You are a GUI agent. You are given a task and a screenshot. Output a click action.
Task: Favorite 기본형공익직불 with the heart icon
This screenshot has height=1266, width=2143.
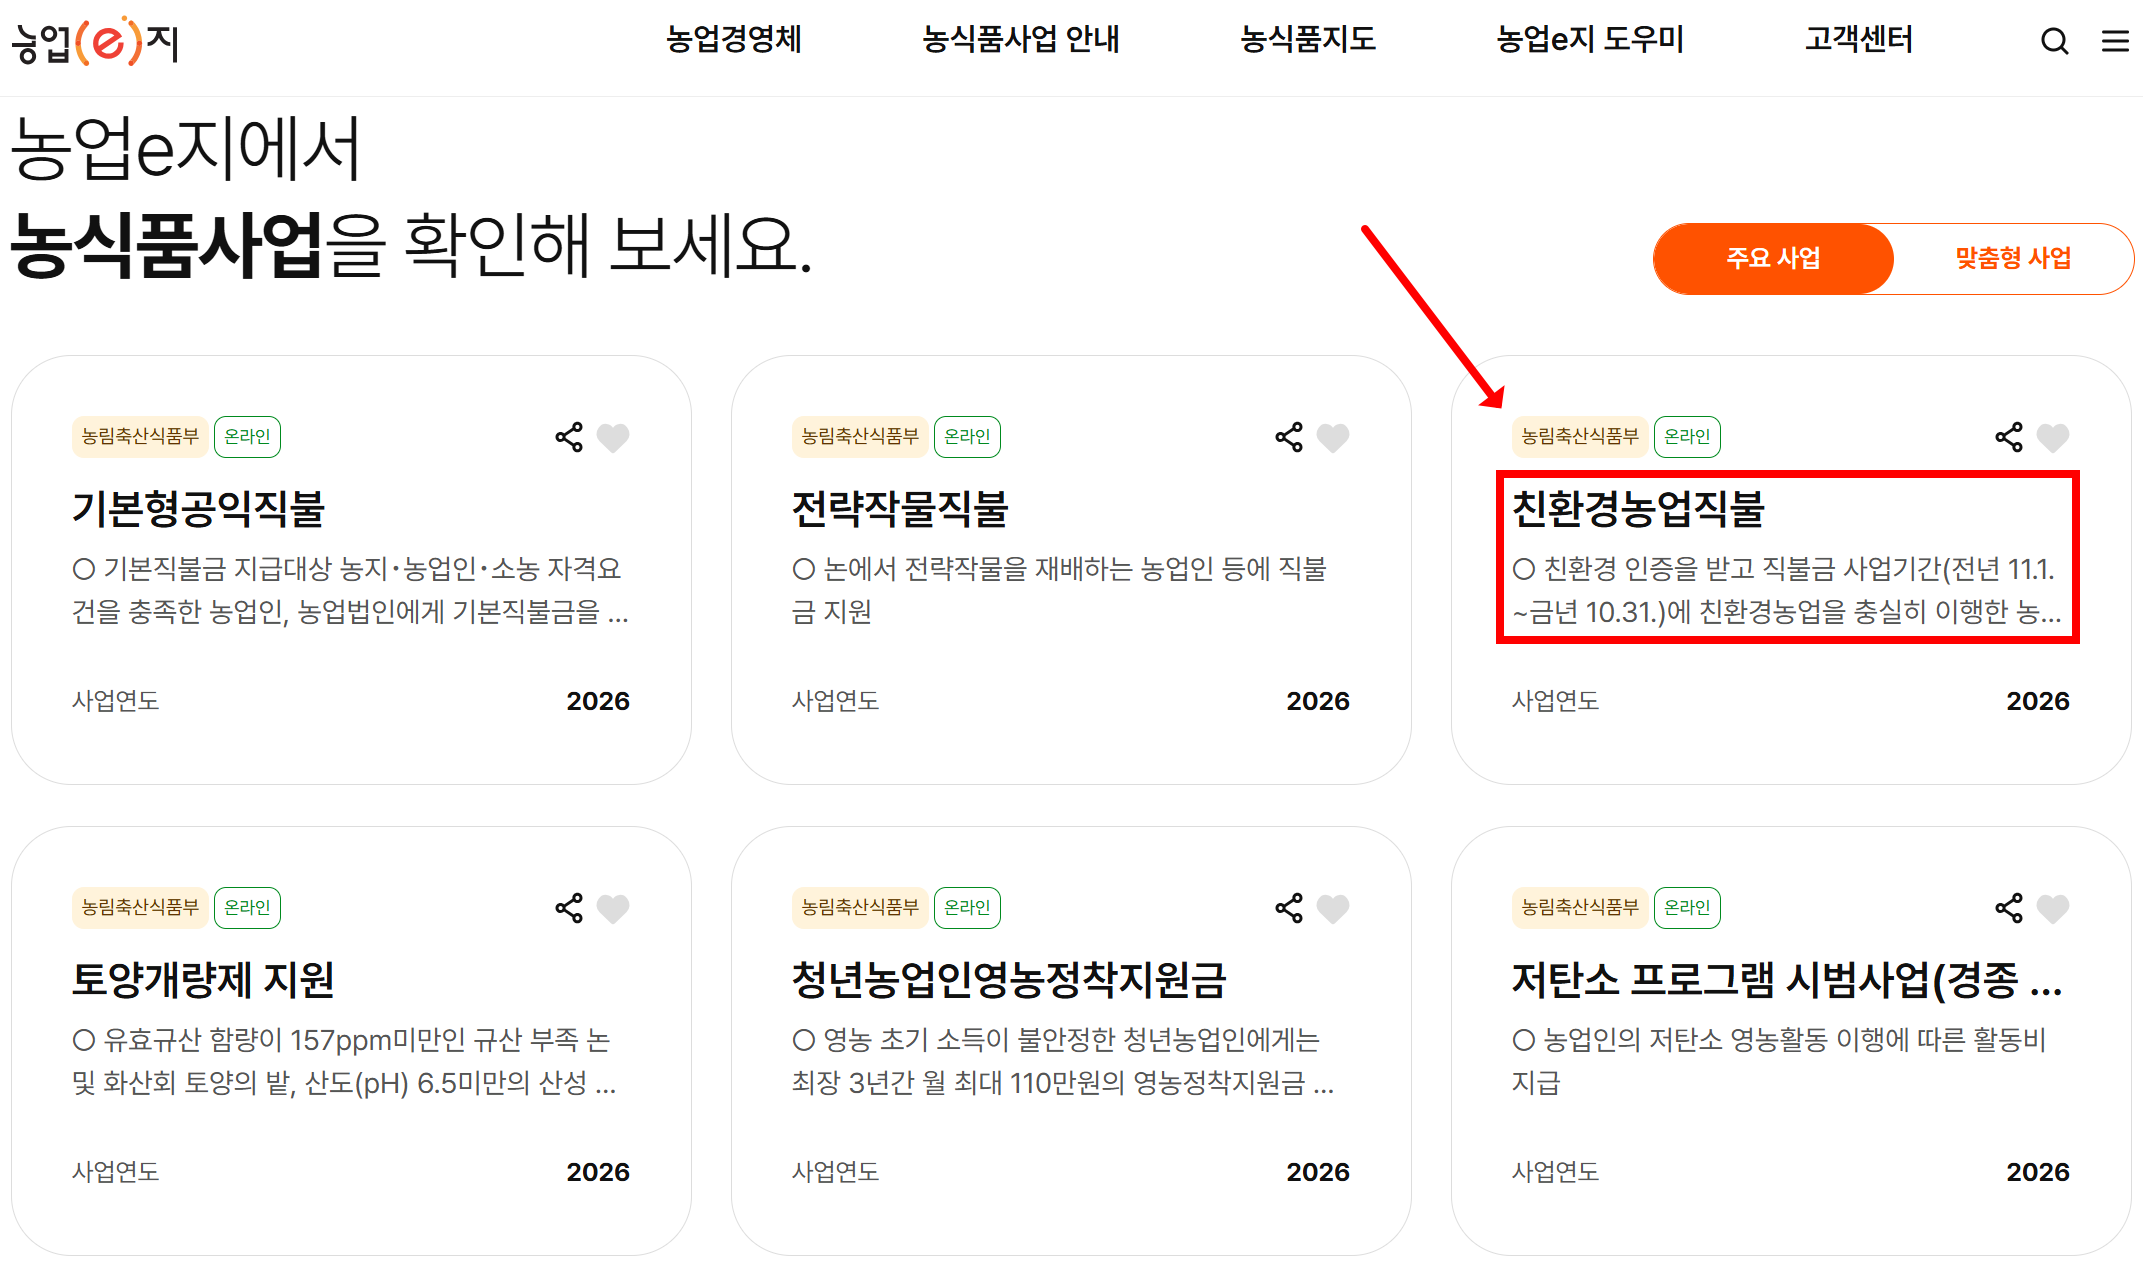[613, 437]
